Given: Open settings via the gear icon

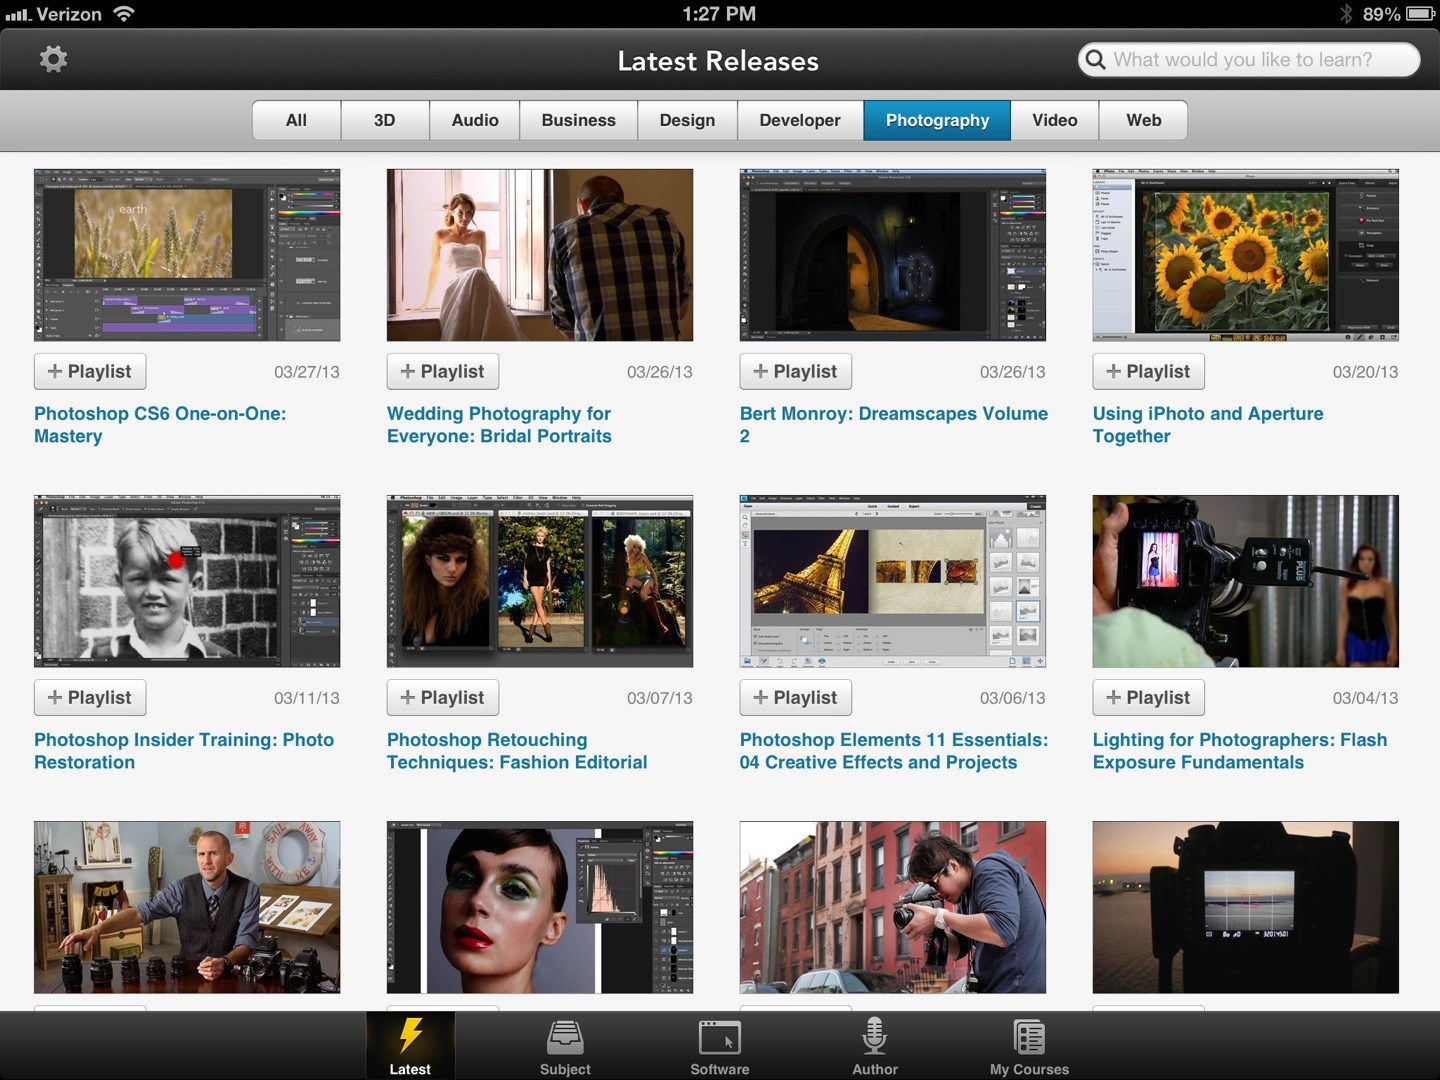Looking at the screenshot, I should [x=53, y=59].
